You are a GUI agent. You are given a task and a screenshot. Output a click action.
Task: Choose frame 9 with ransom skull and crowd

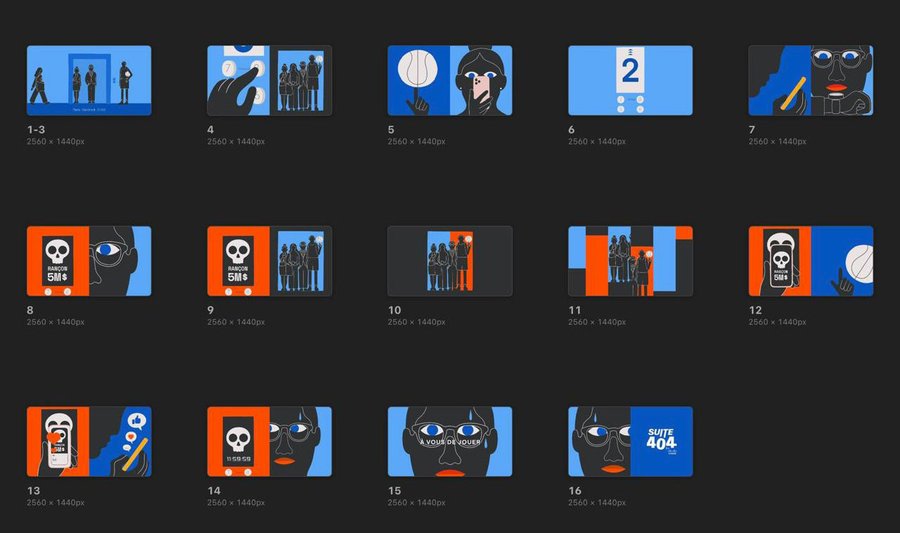pos(269,261)
